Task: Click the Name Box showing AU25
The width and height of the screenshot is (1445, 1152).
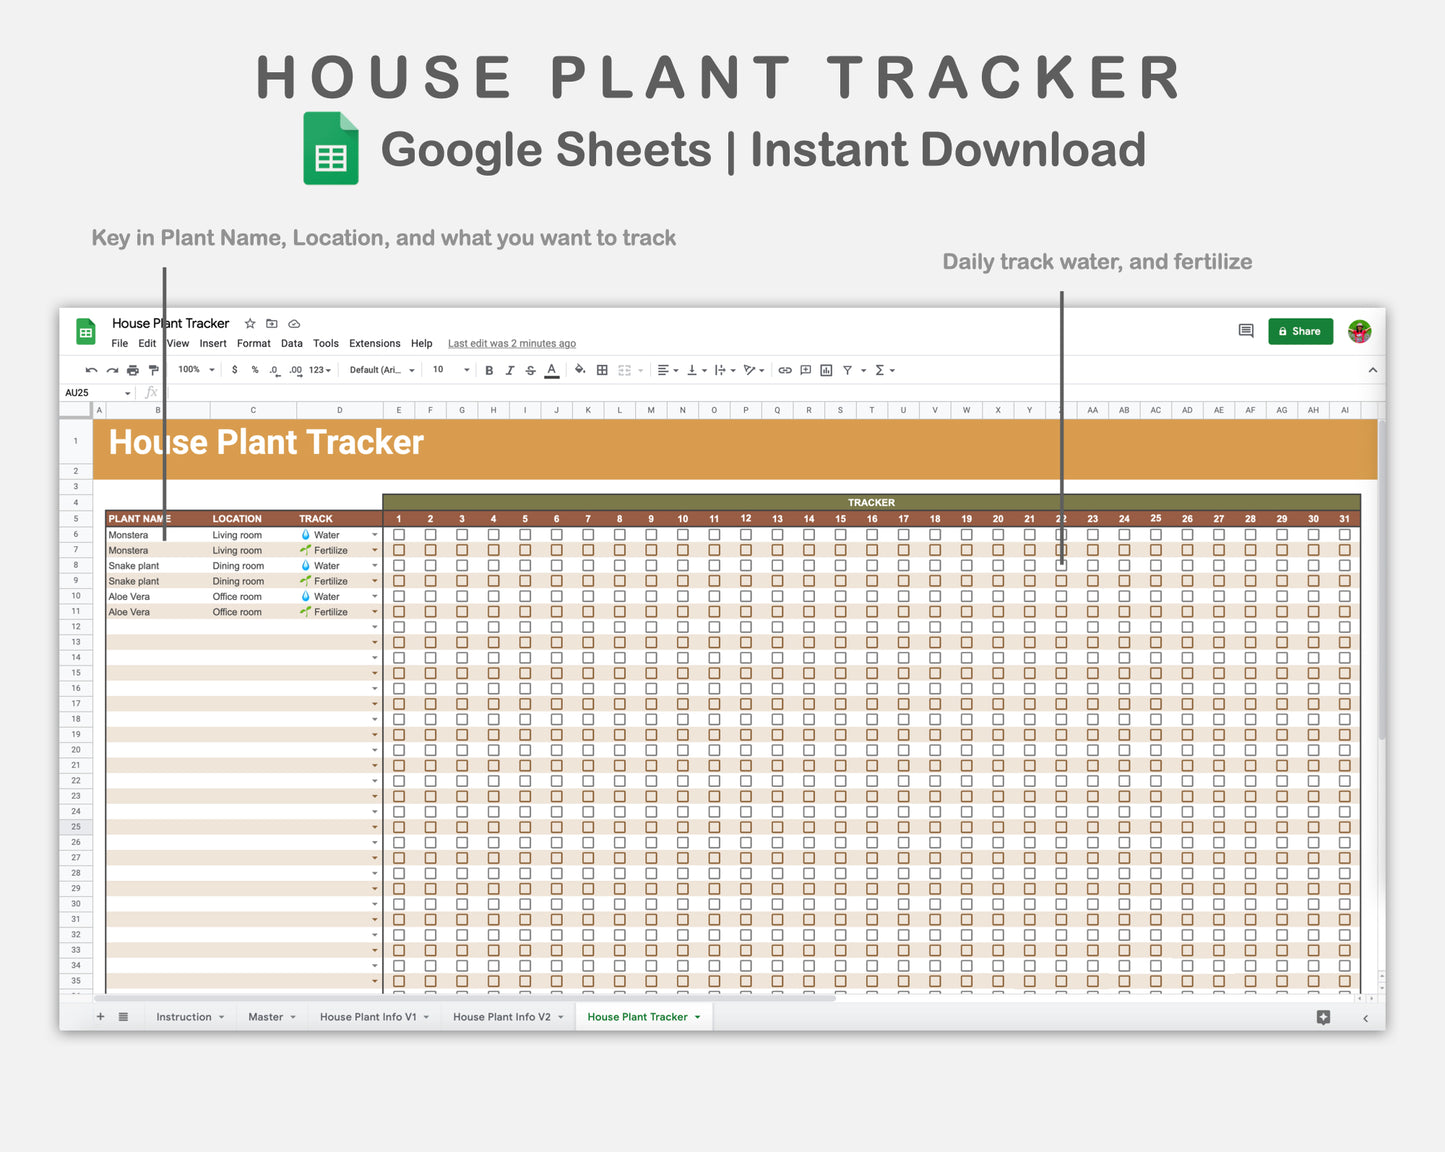Action: click(x=85, y=392)
